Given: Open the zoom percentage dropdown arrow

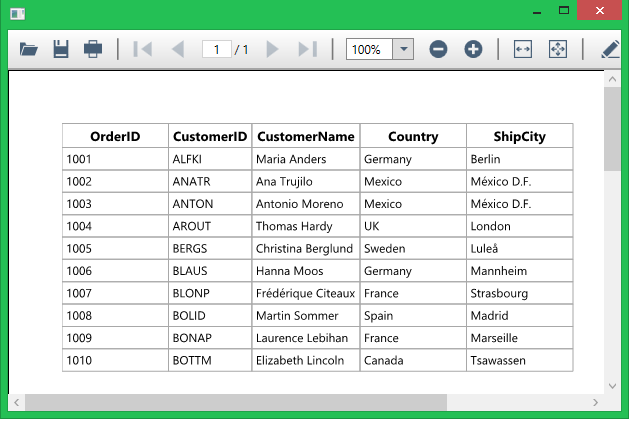Looking at the screenshot, I should point(403,49).
